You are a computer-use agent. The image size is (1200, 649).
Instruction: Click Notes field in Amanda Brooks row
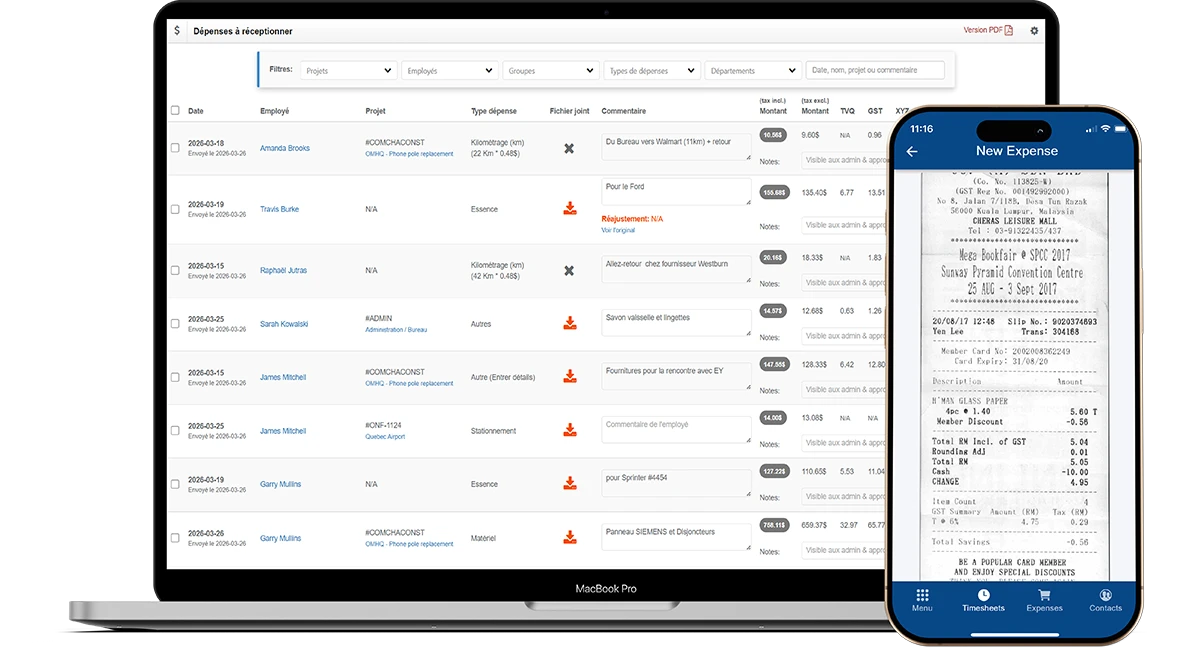[x=844, y=160]
